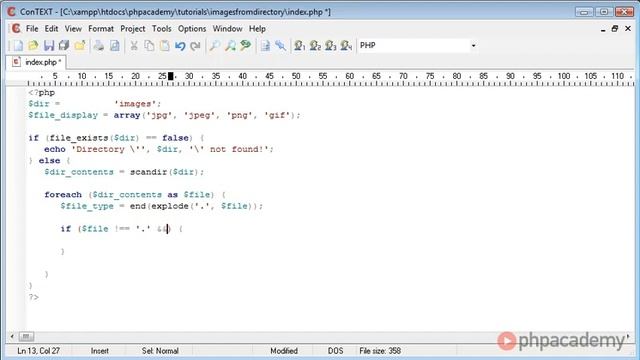The image size is (640, 360).
Task: Click 'File size: 358' in status bar
Action: tap(380, 351)
